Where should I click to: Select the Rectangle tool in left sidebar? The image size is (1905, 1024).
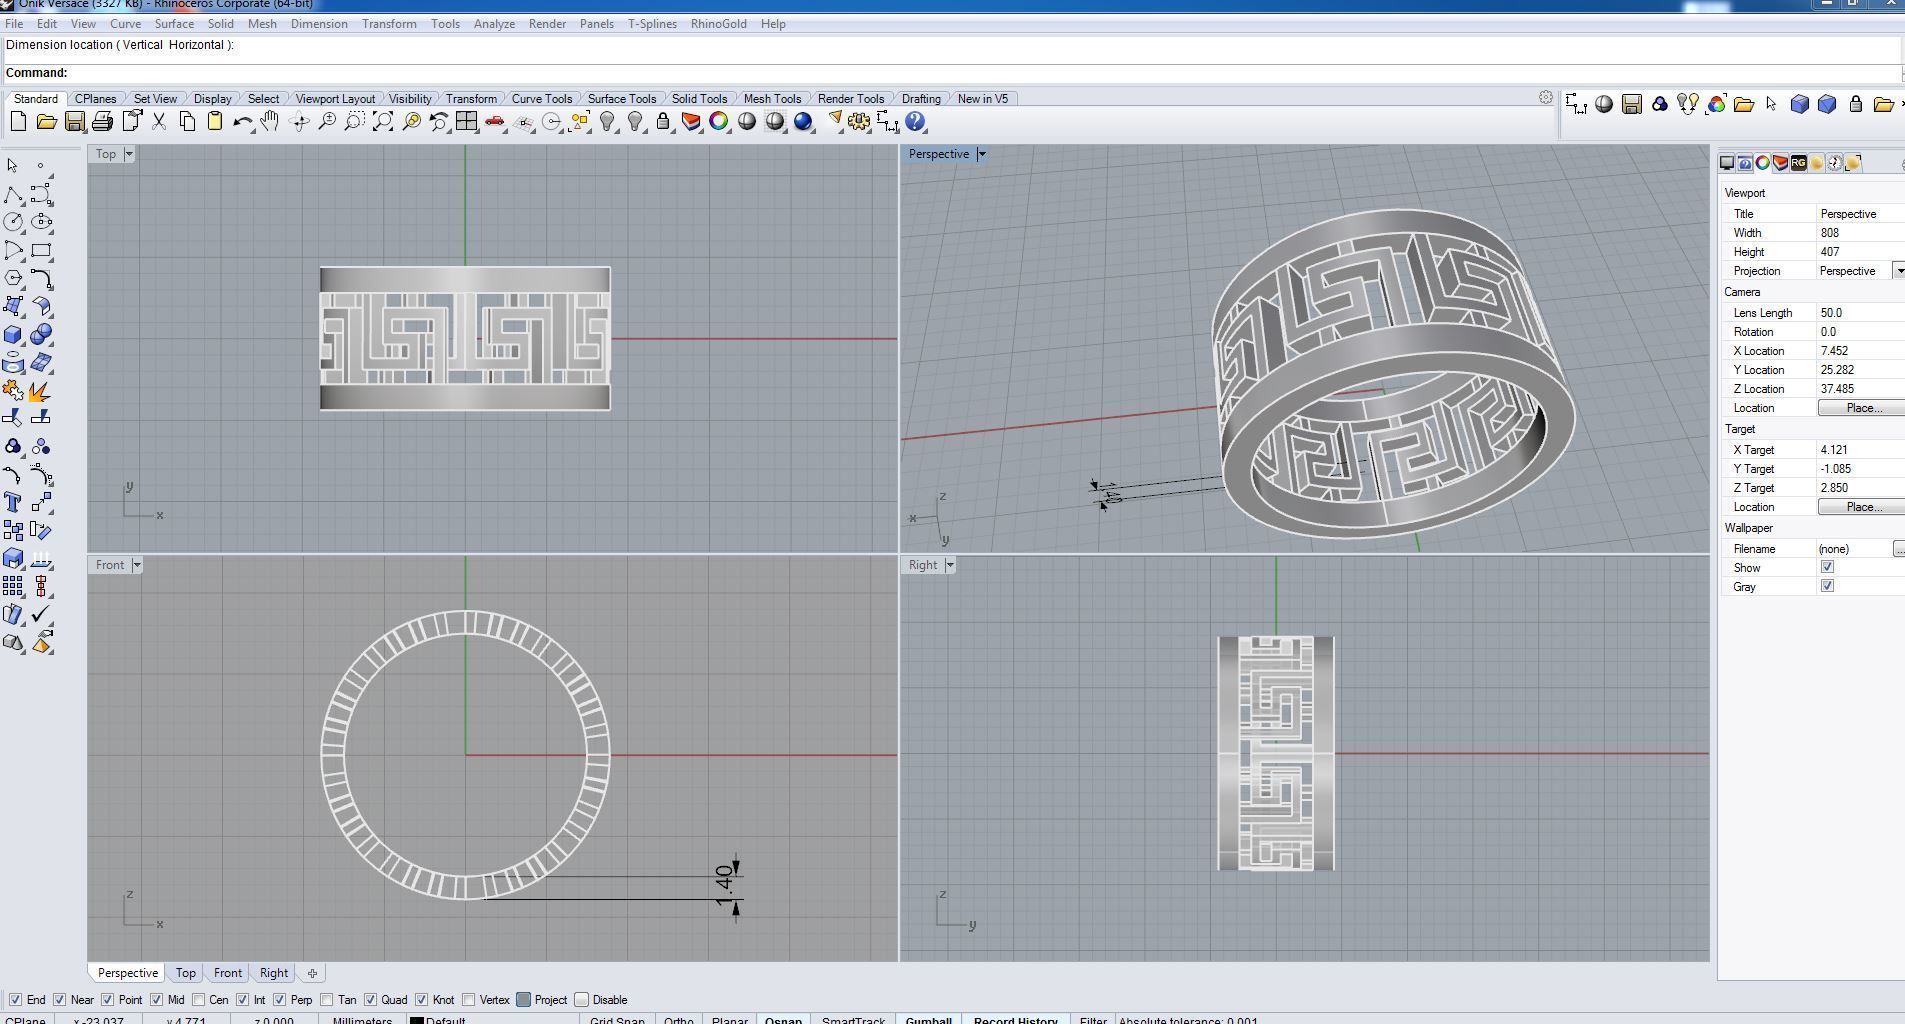pyautogui.click(x=42, y=250)
